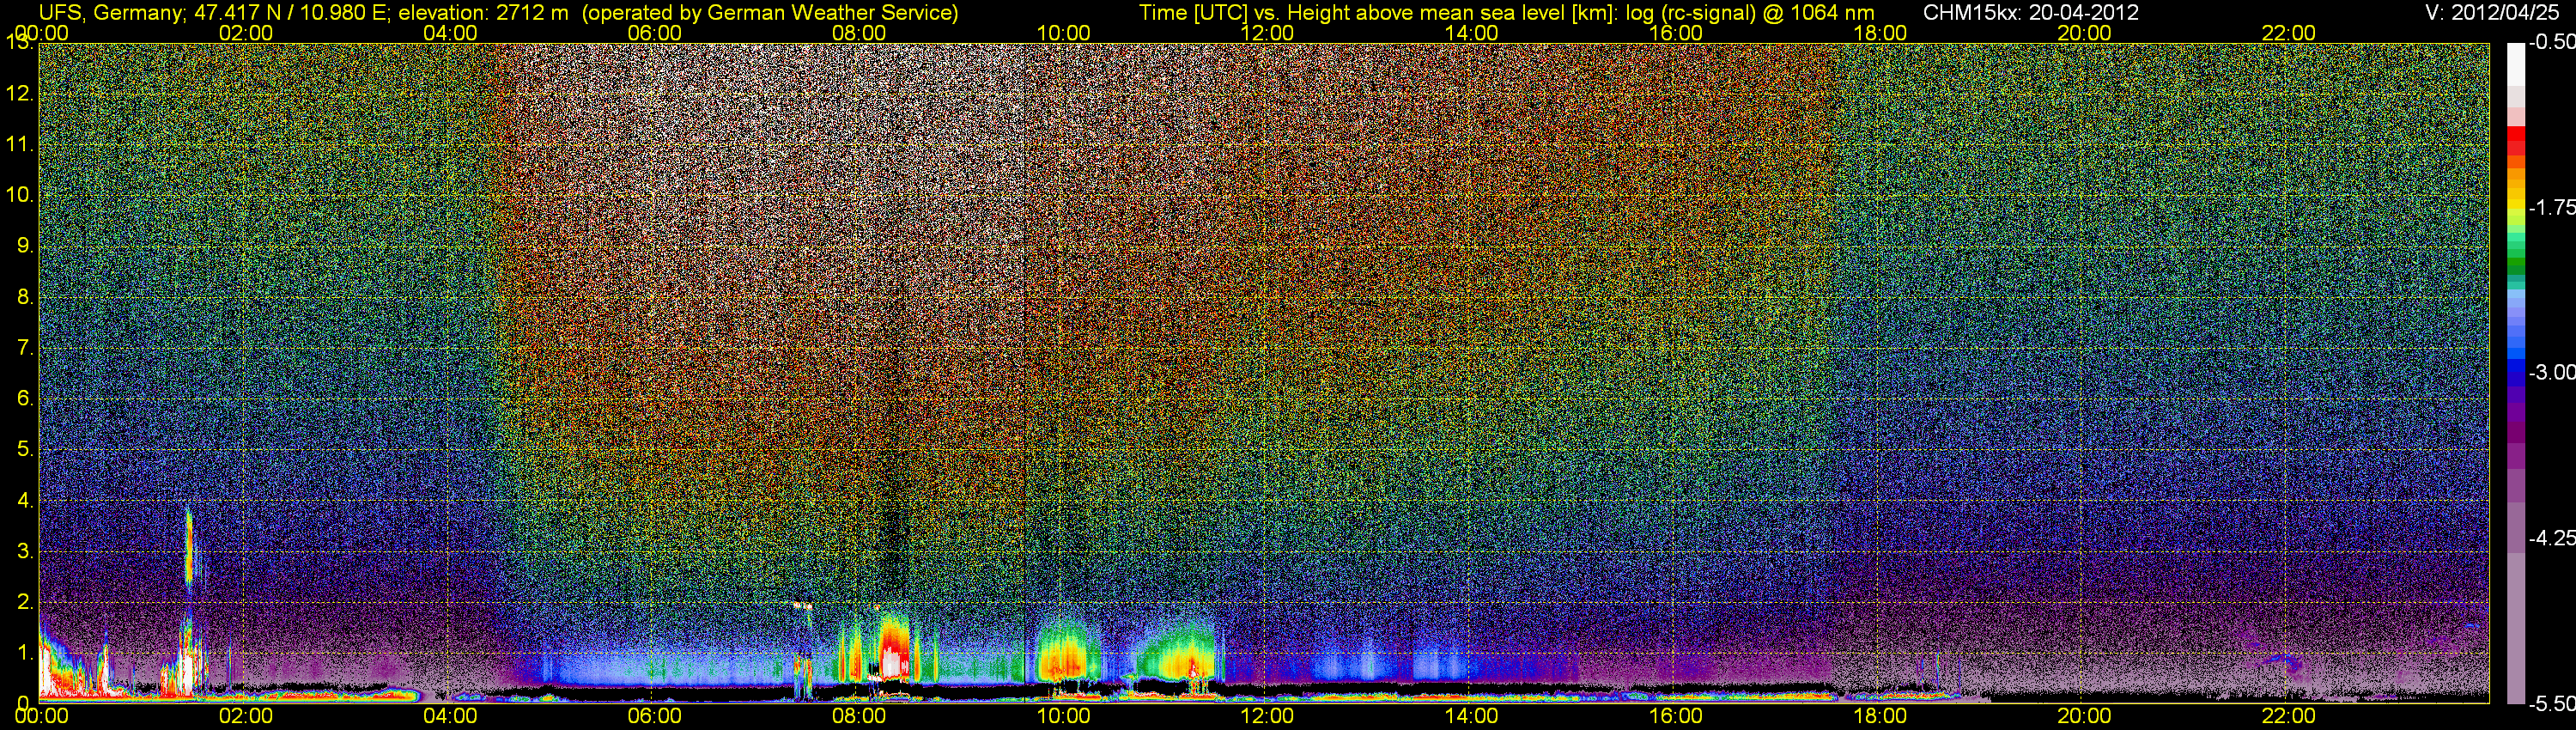
Task: Click the 20:00 label below the plot
Action: (2084, 716)
